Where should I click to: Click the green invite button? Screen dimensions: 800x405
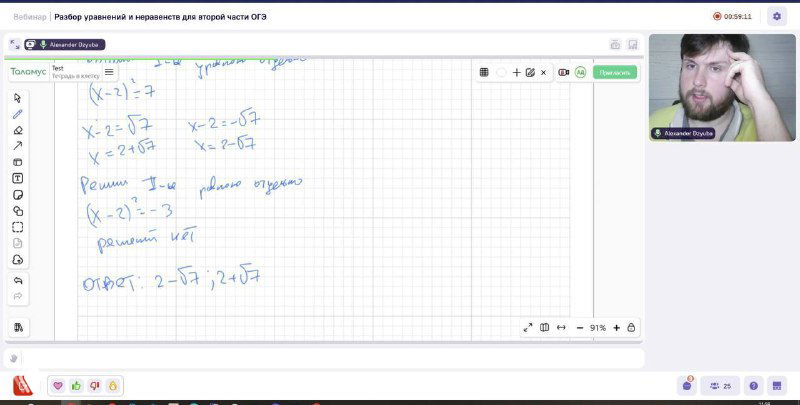(x=614, y=72)
